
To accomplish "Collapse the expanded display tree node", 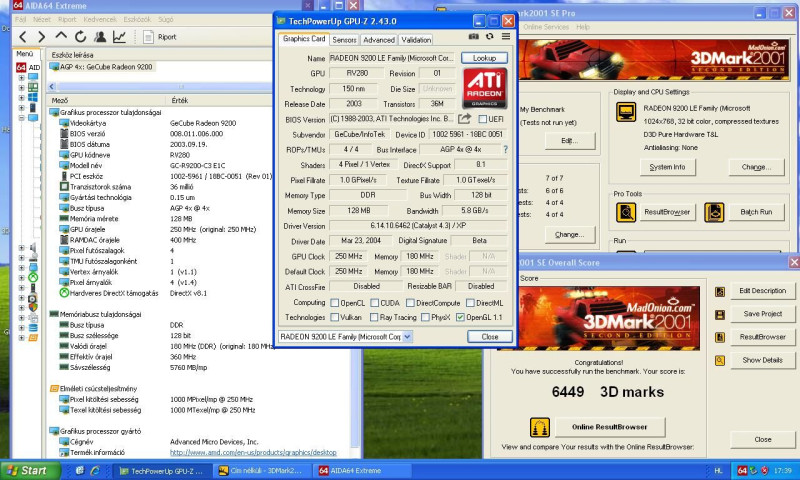I will coord(21,118).
